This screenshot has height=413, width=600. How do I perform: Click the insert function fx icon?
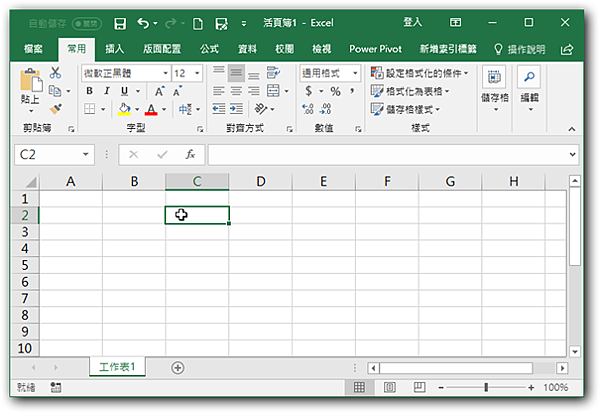pyautogui.click(x=190, y=154)
